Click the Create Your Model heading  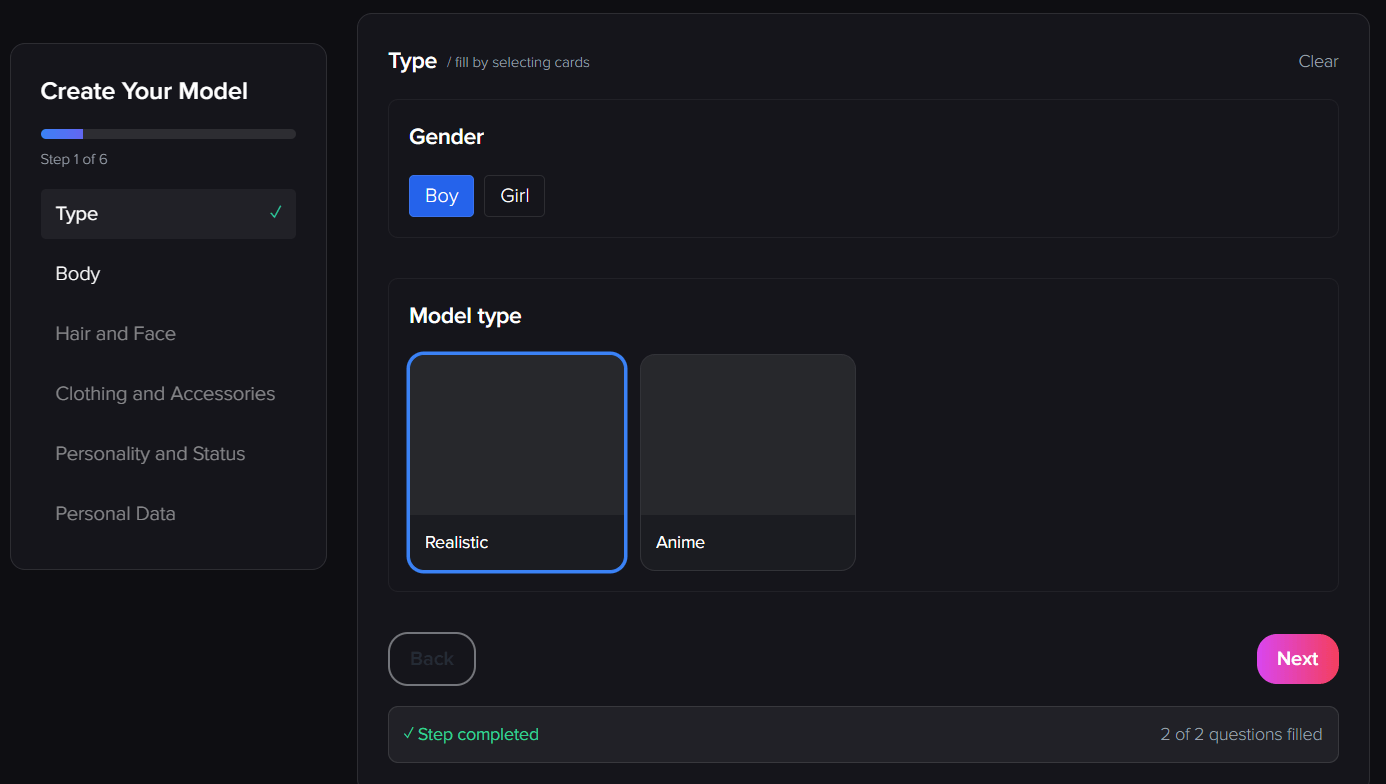[144, 91]
